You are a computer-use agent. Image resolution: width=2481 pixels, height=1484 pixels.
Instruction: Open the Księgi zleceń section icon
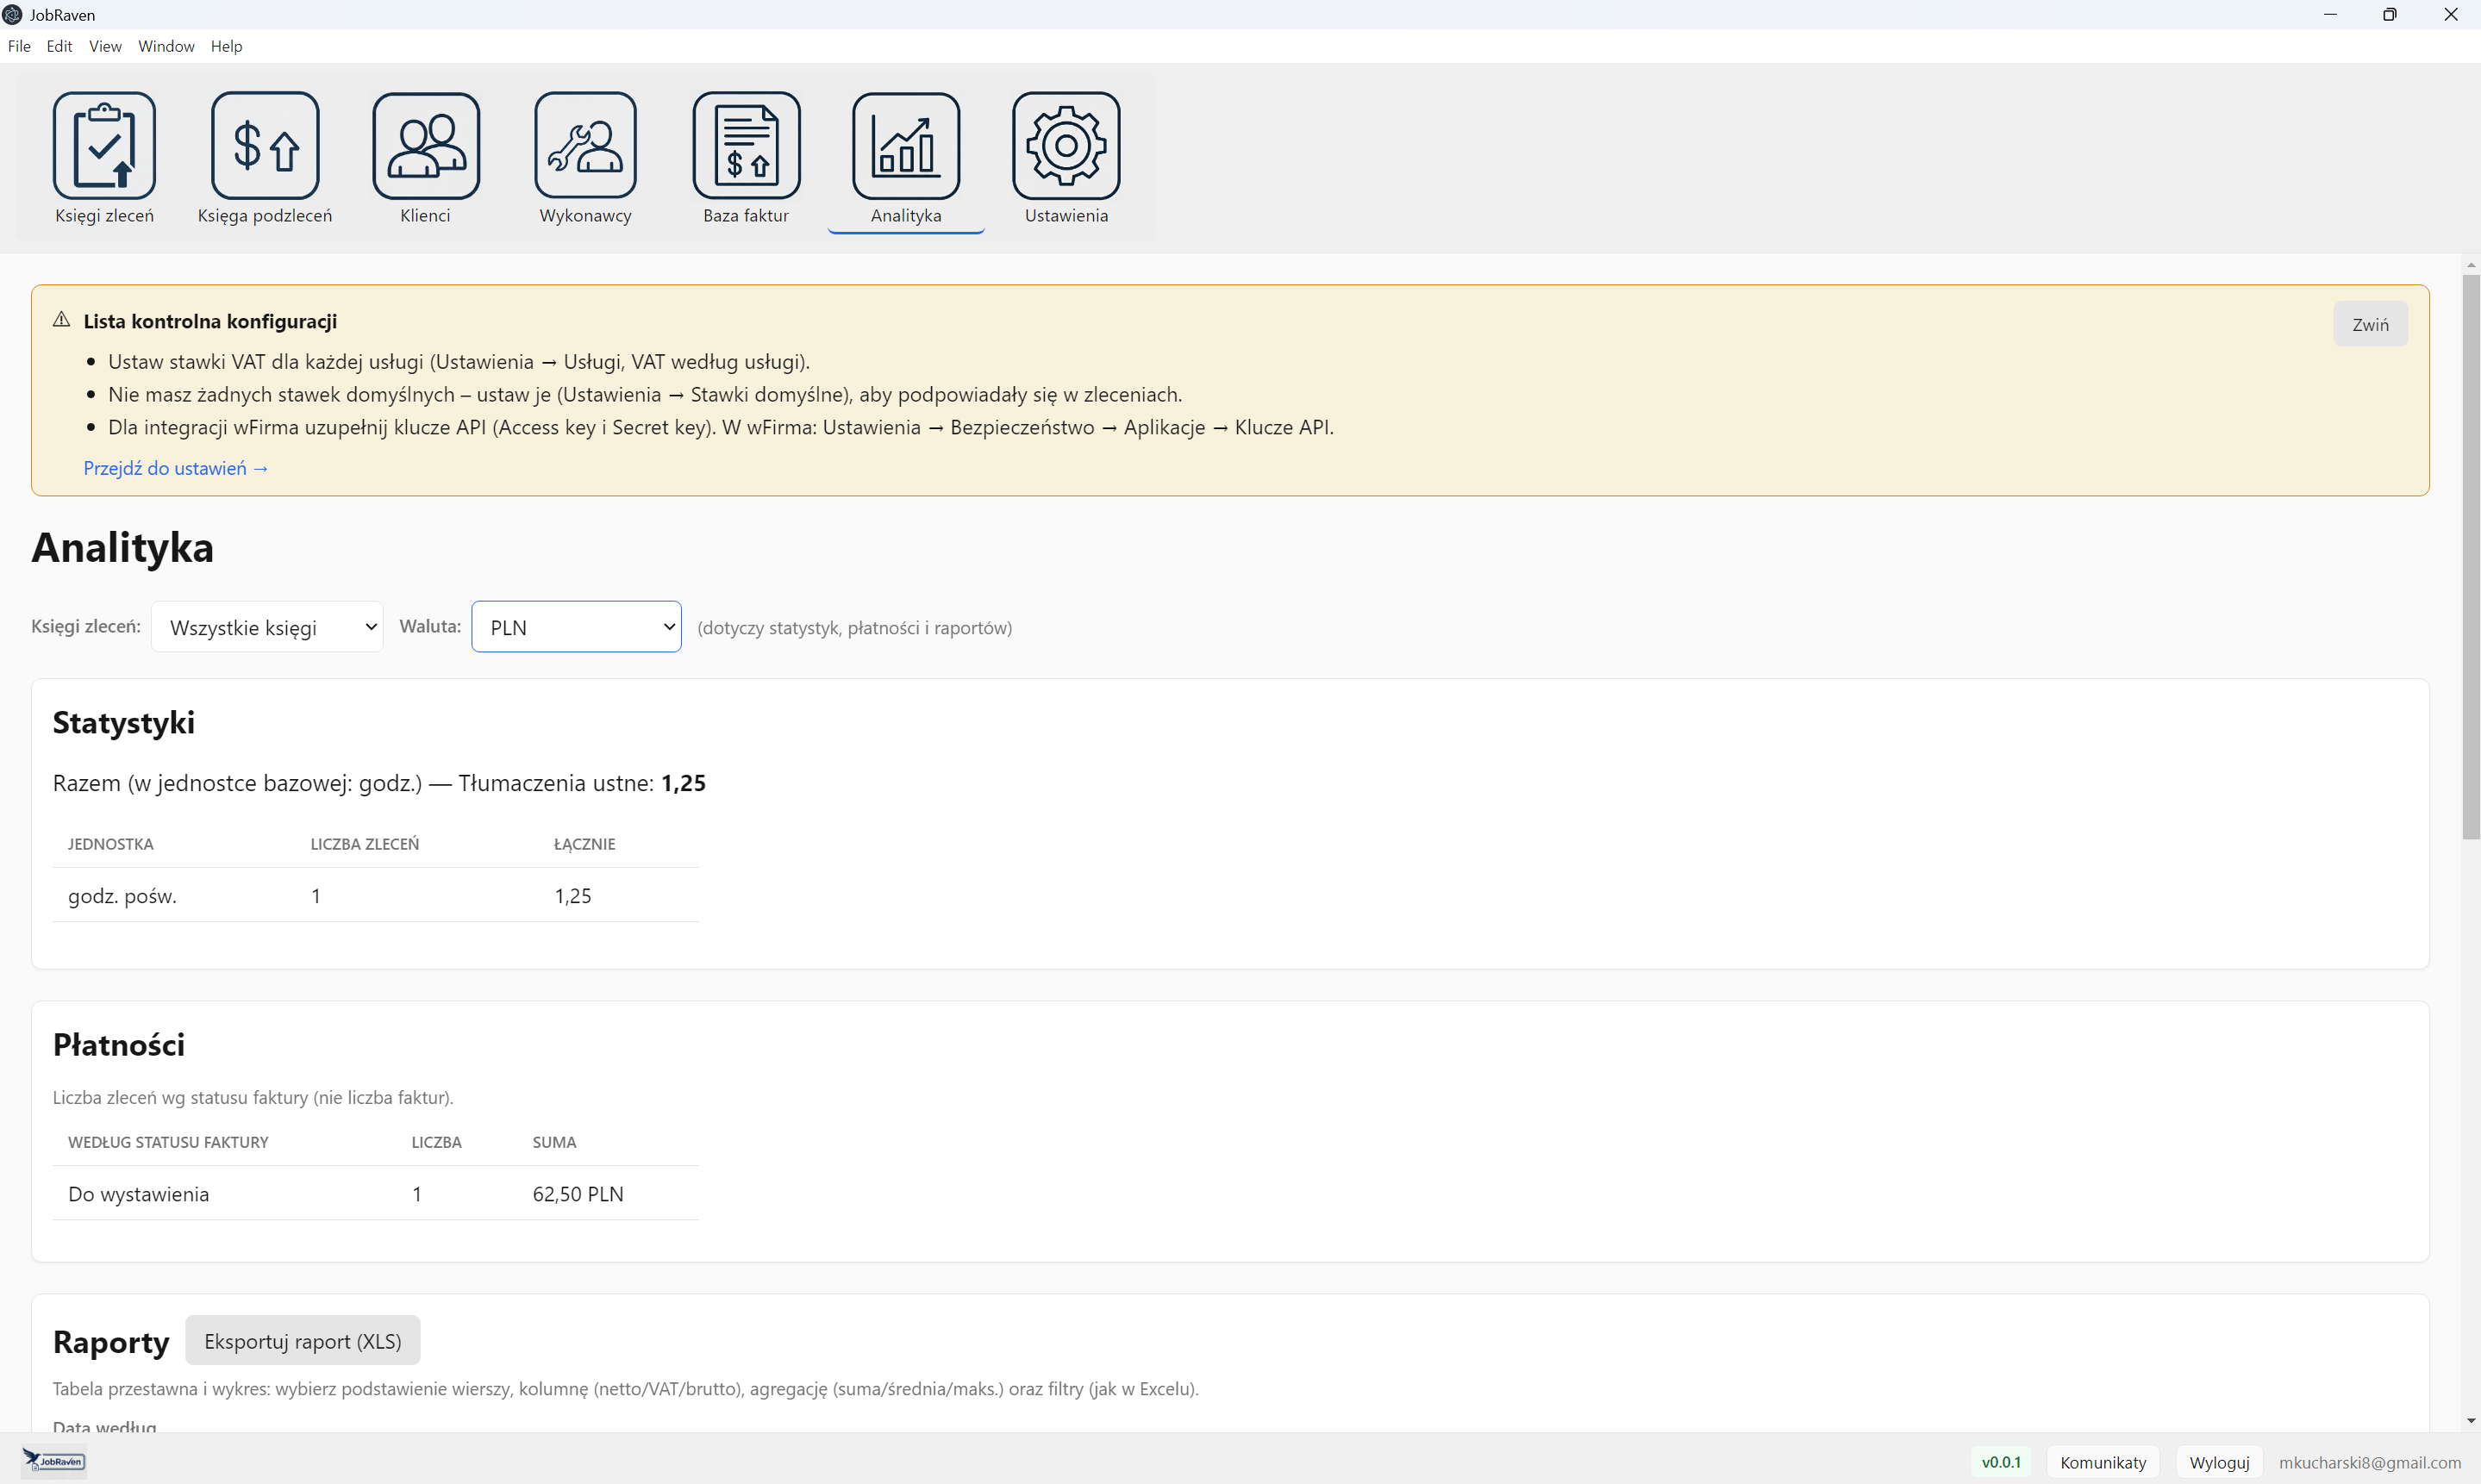point(104,146)
